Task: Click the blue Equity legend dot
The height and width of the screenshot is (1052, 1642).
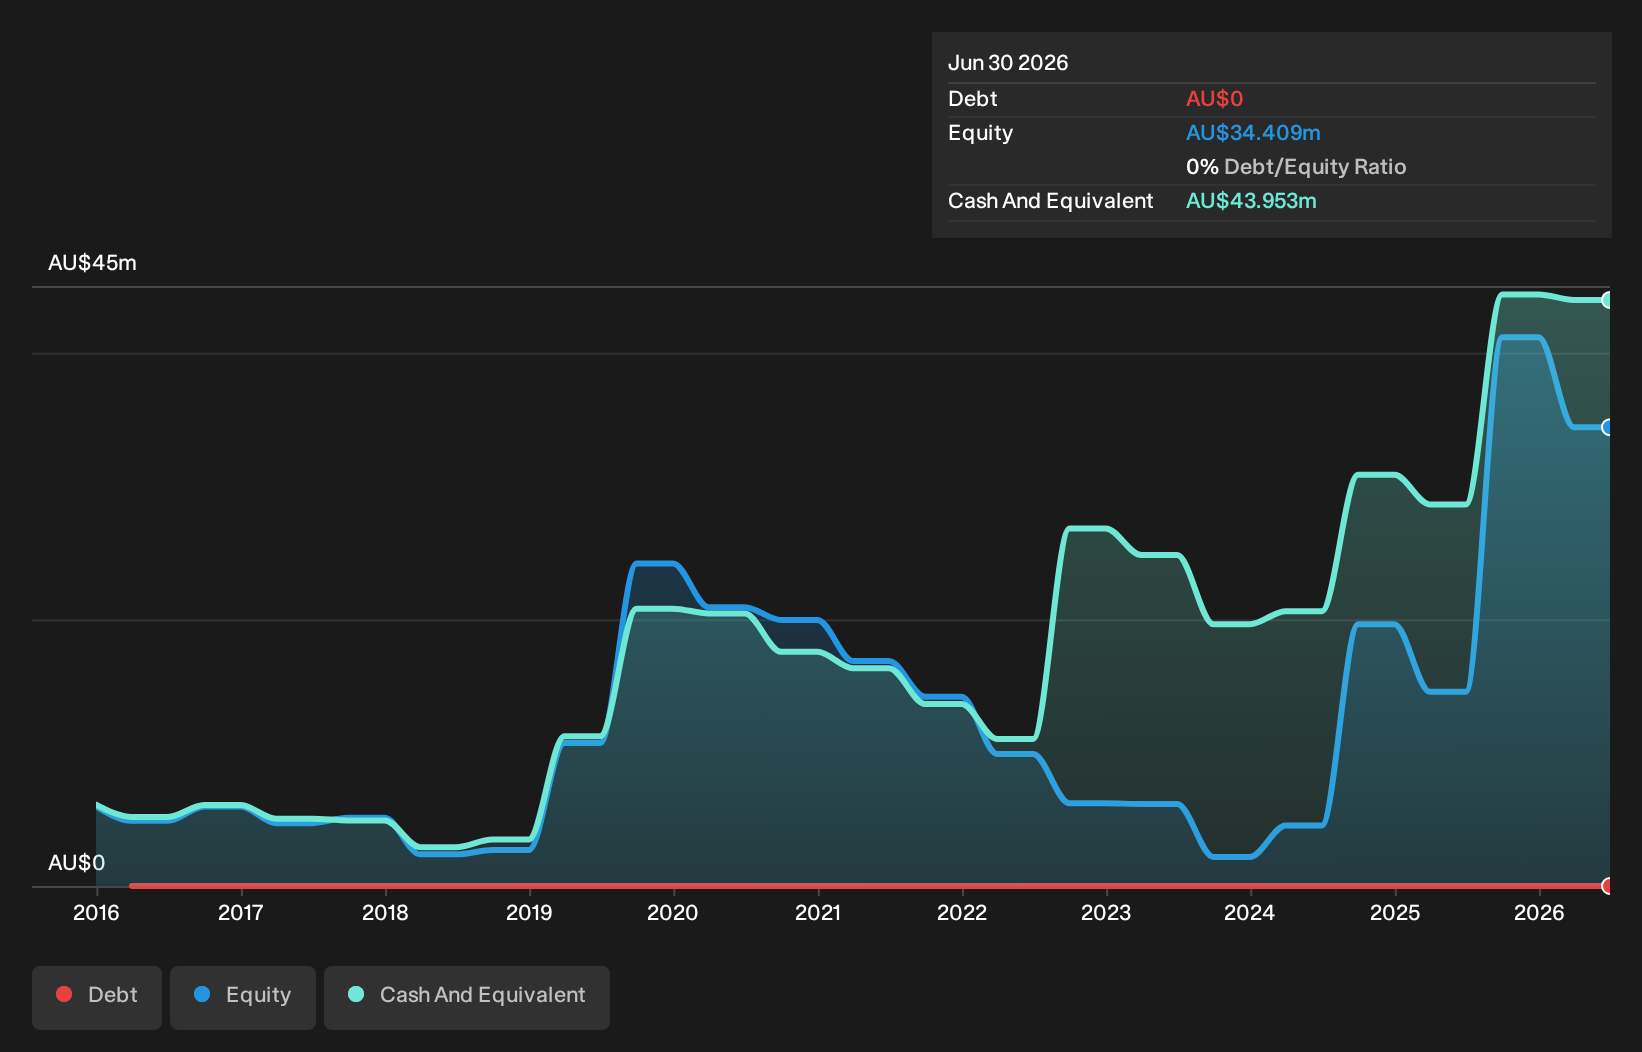Action: tap(202, 994)
